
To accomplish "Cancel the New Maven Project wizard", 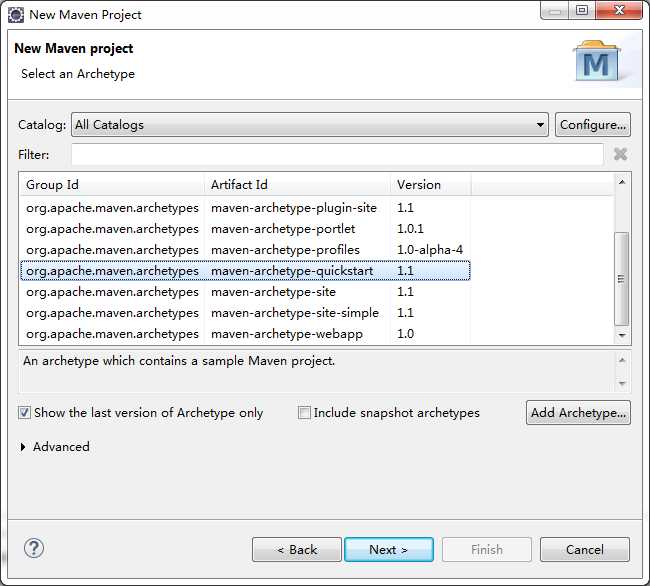I will tap(585, 550).
